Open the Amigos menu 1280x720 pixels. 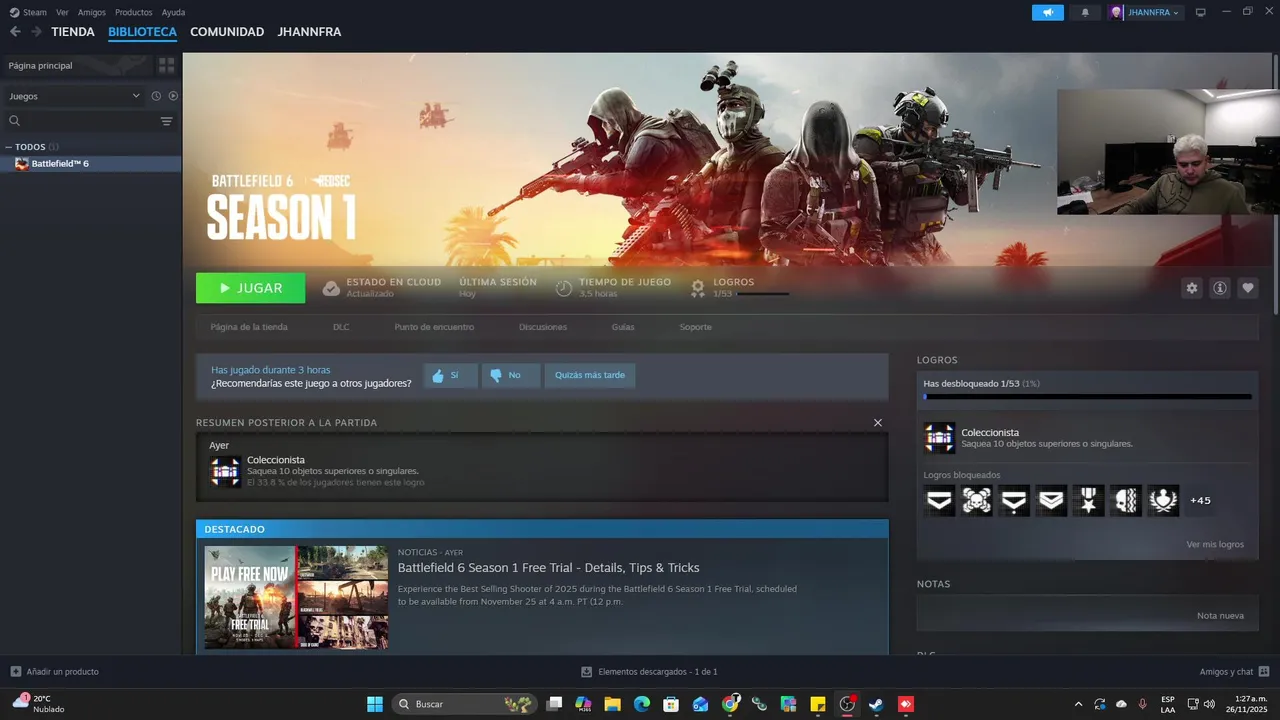tap(92, 12)
